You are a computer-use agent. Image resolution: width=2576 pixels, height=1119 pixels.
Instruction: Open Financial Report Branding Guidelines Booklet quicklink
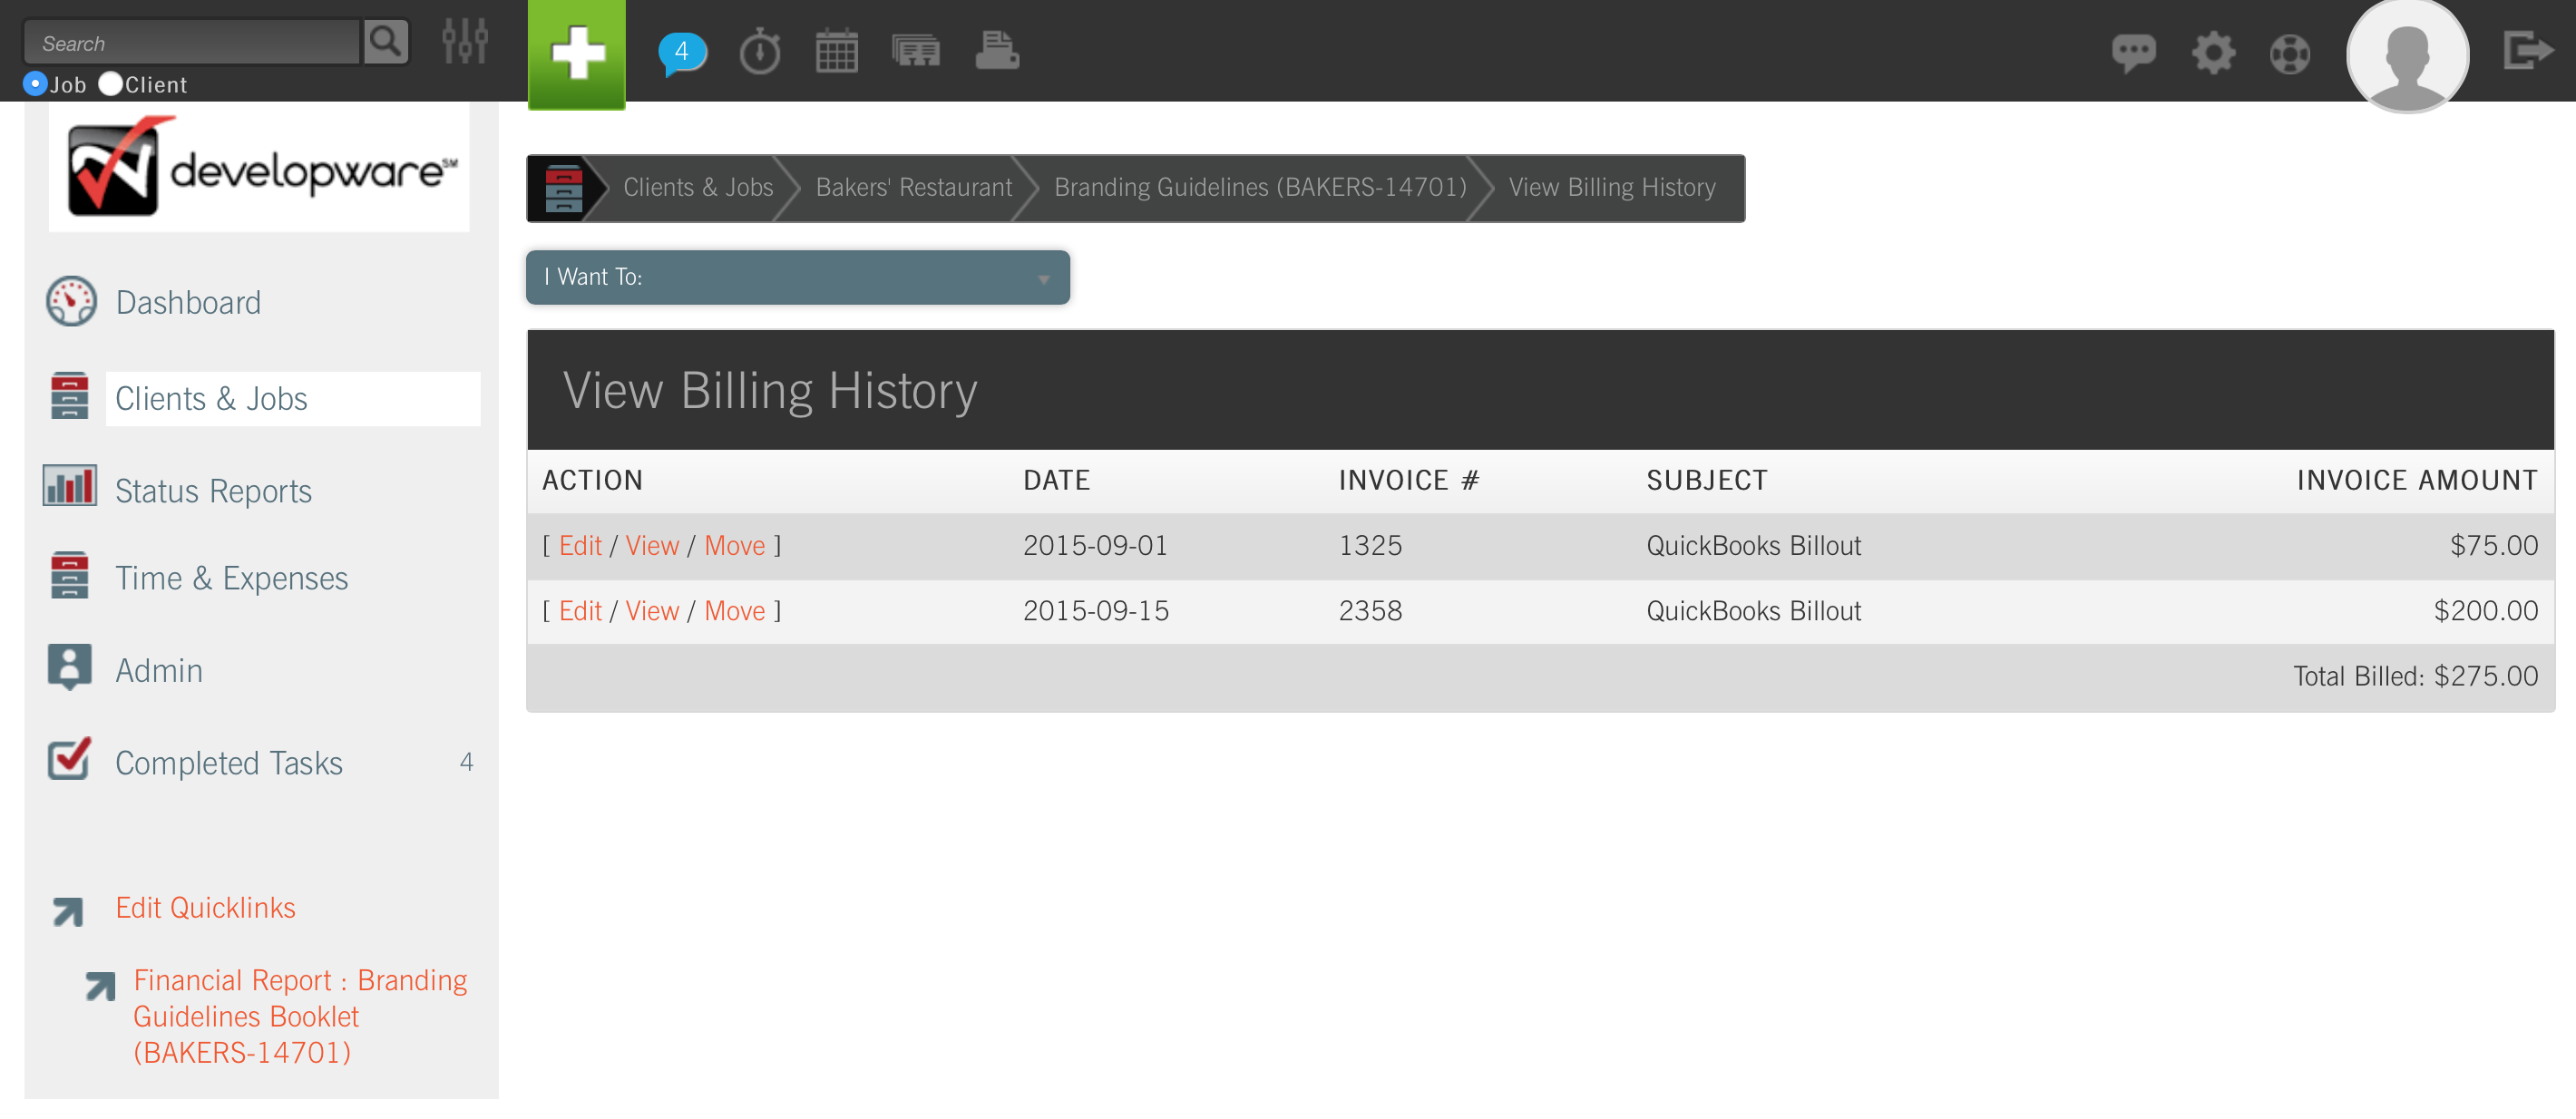300,1016
